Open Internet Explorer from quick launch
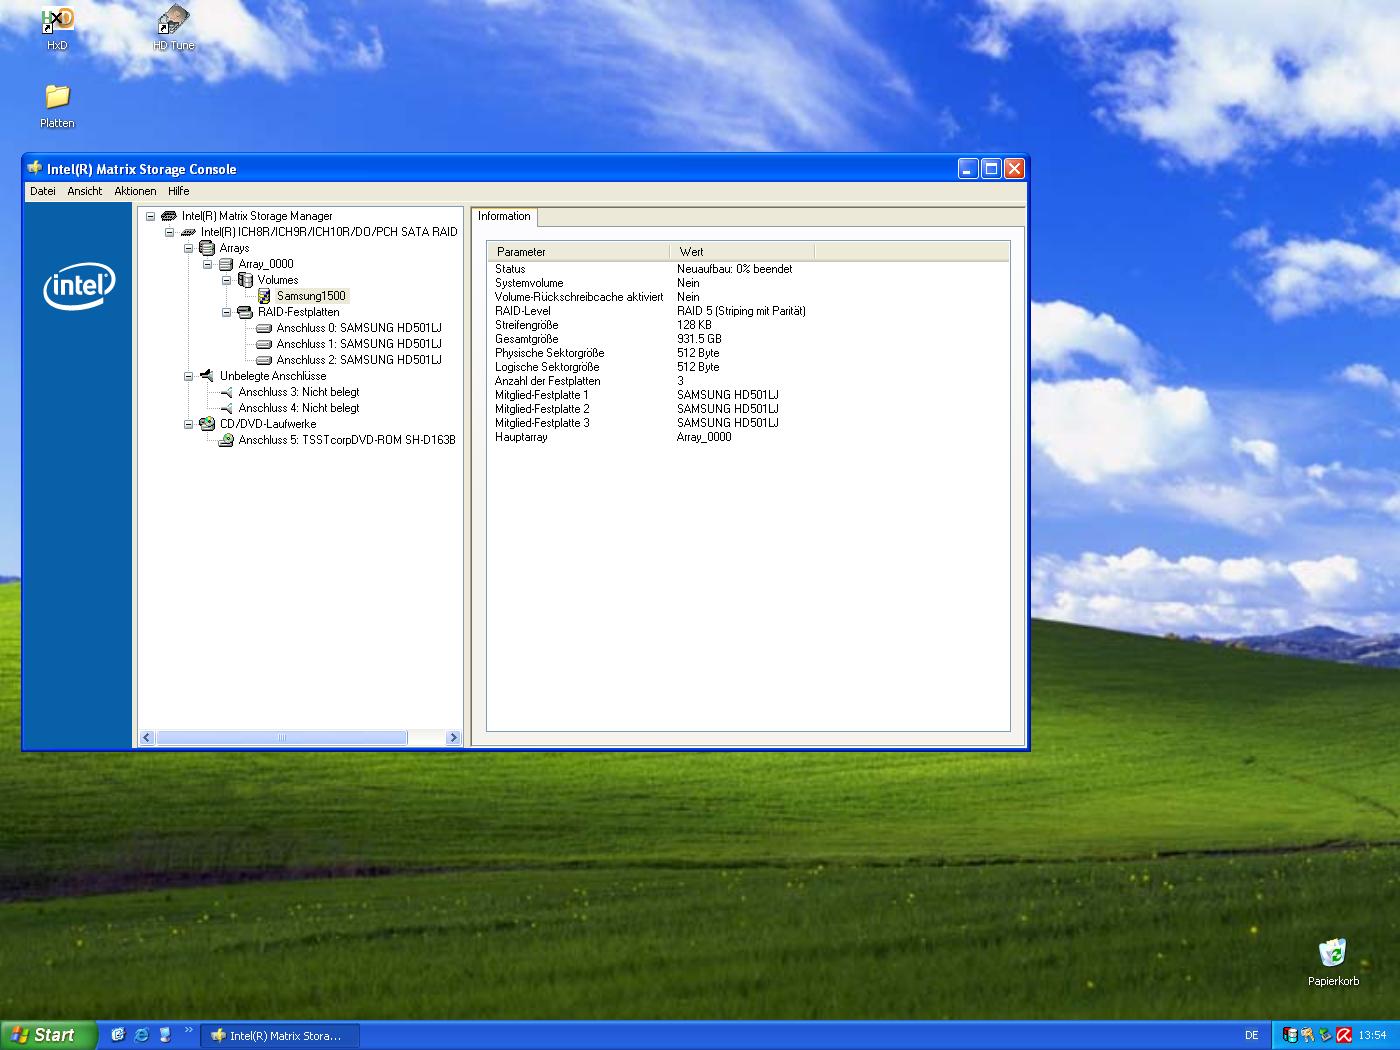 point(141,1035)
